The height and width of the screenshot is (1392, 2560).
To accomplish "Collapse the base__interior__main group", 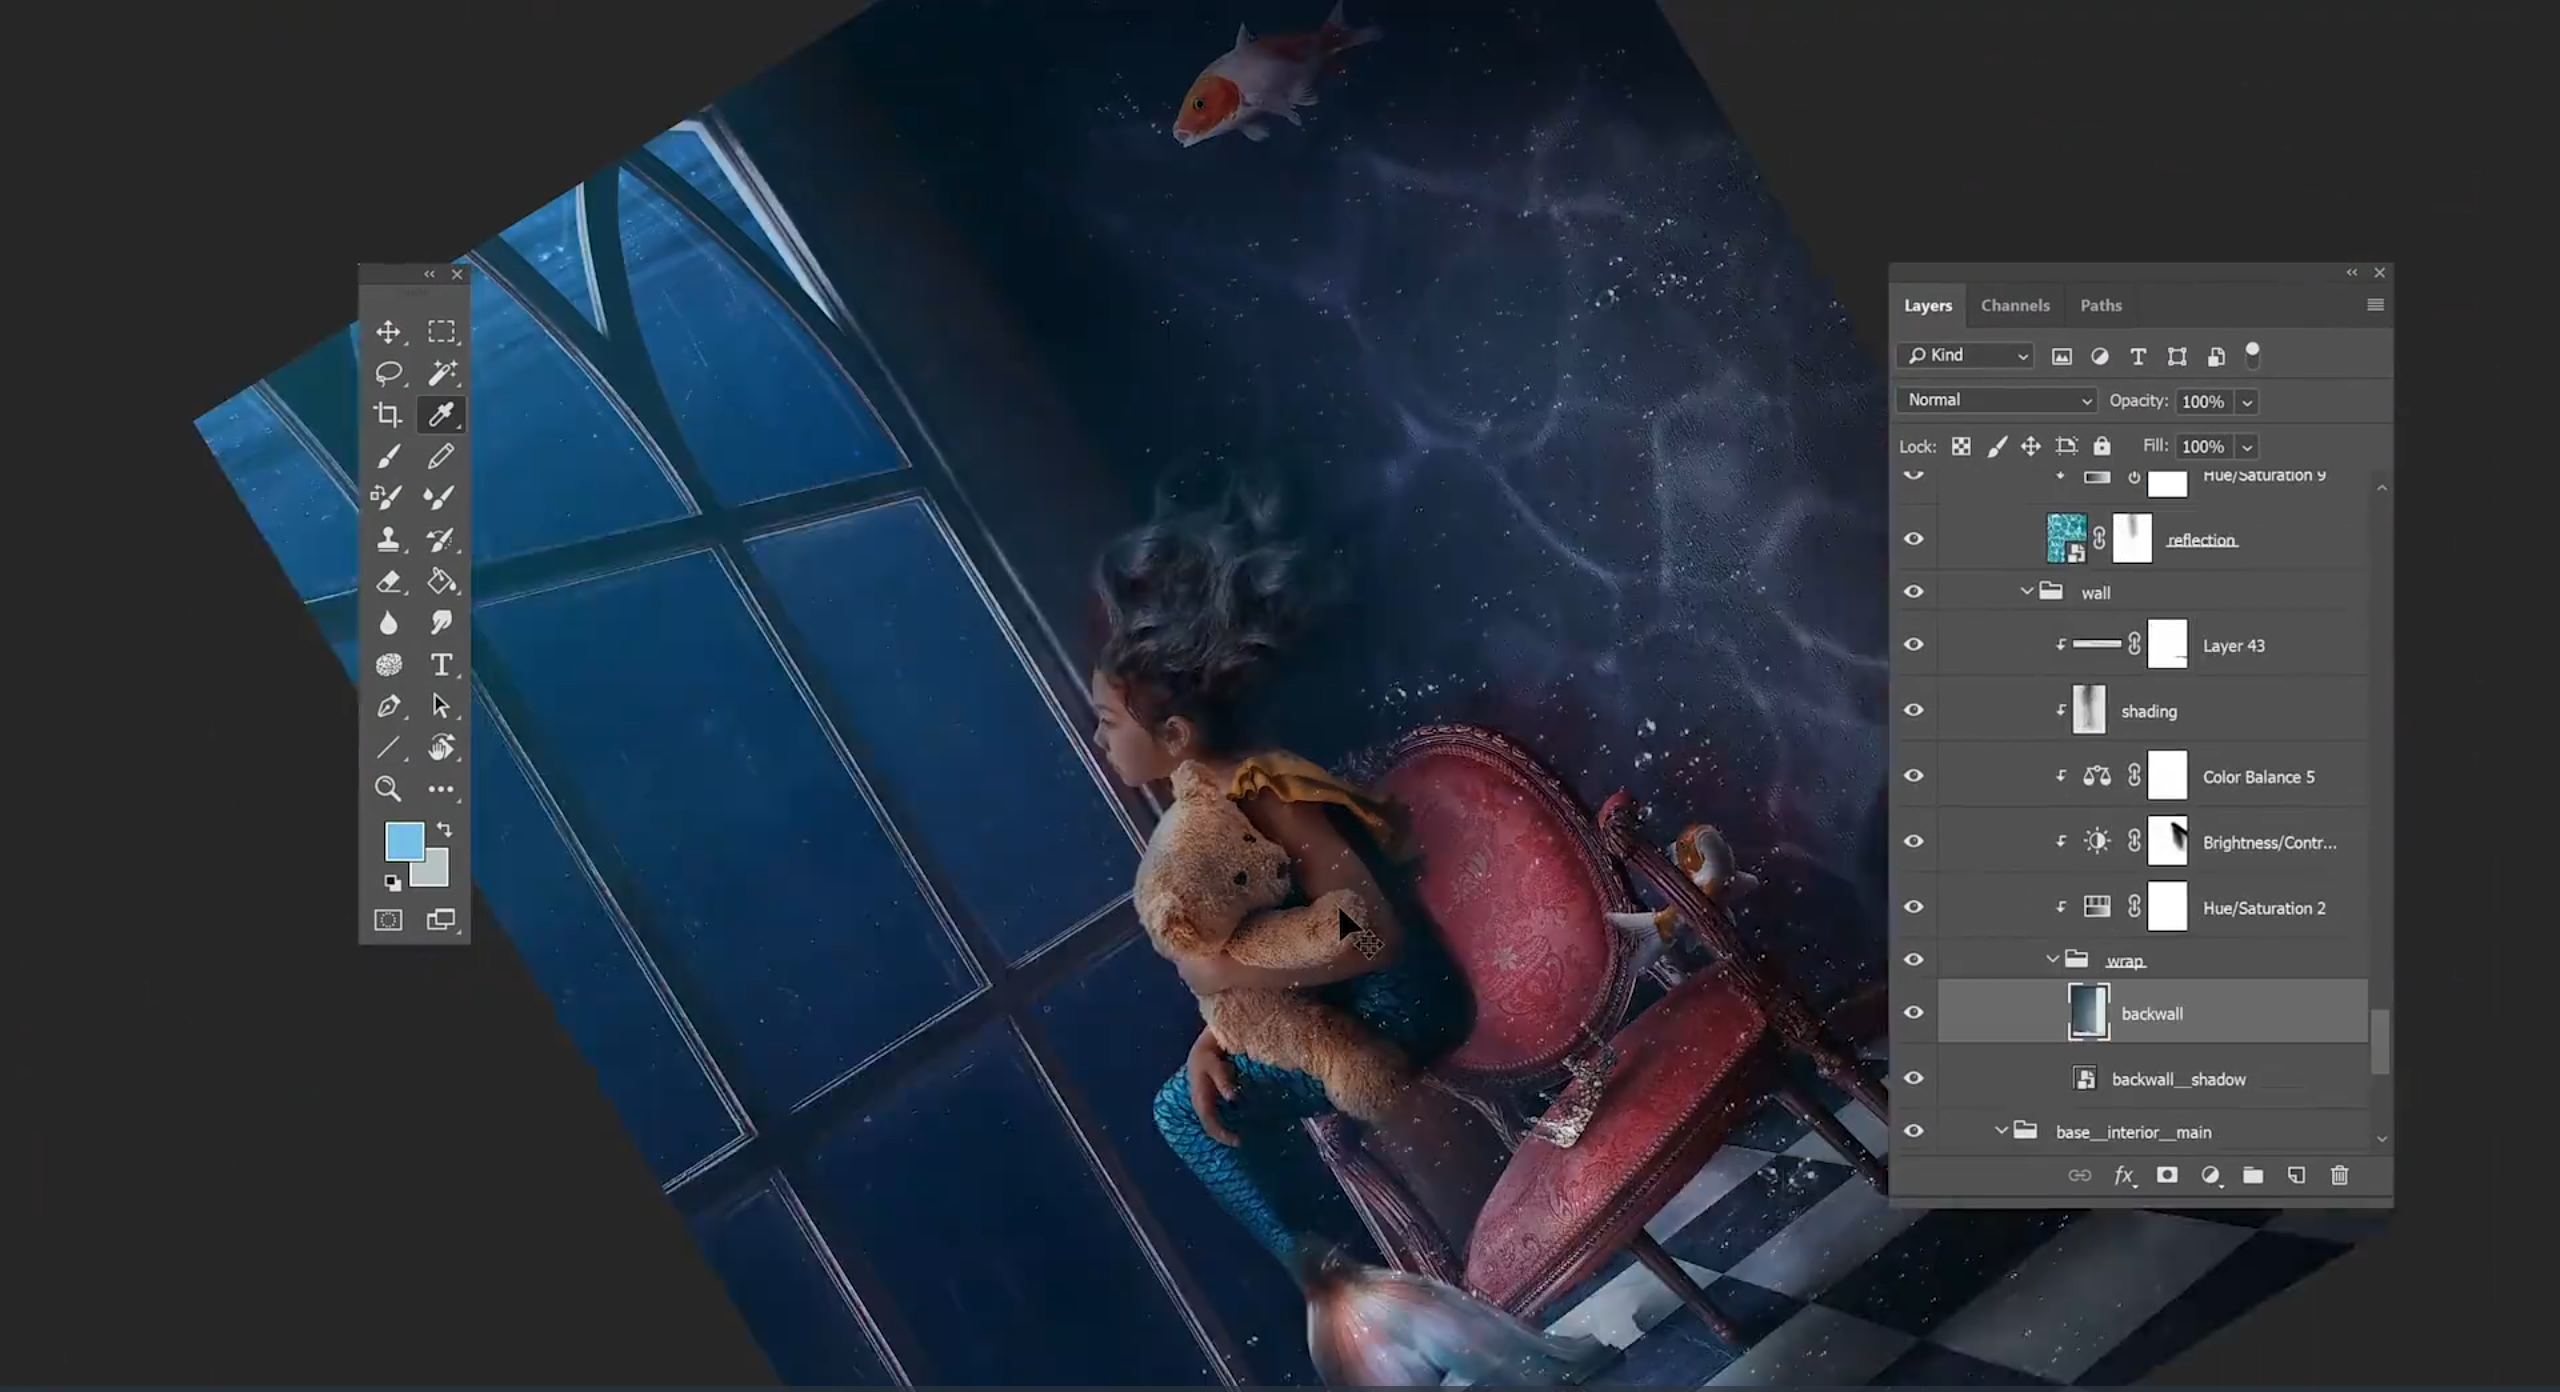I will pyautogui.click(x=2001, y=1131).
